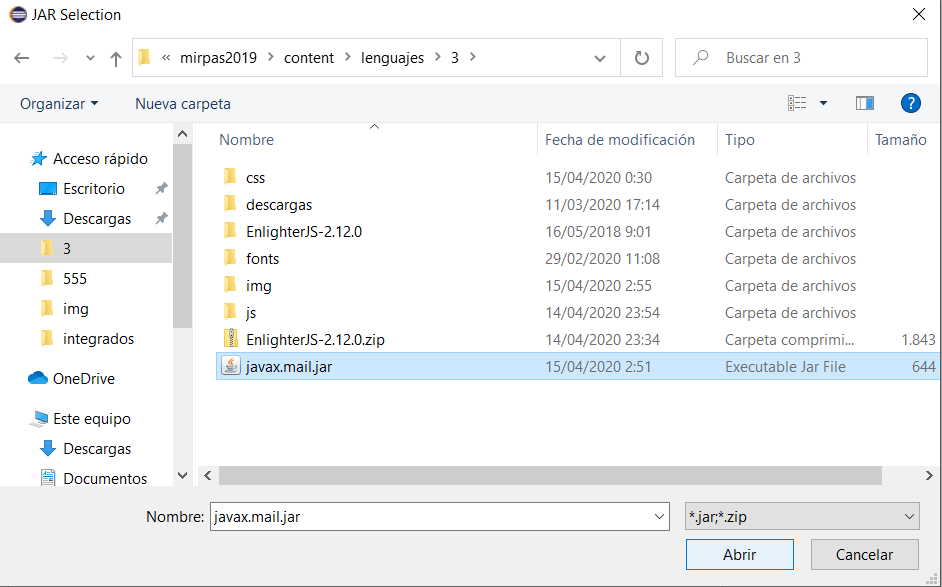The height and width of the screenshot is (587, 942).
Task: Select Este equipo in the sidebar
Action: coord(91,419)
